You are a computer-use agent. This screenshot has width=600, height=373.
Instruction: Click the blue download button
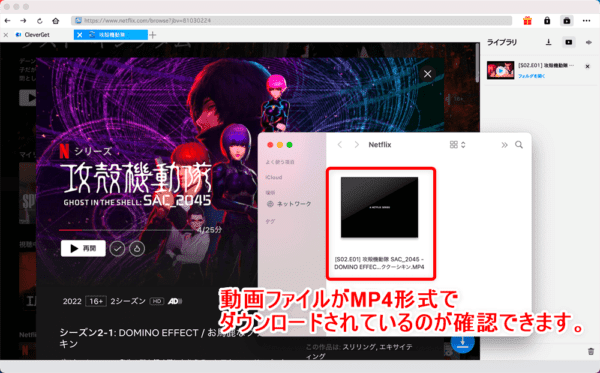[462, 342]
